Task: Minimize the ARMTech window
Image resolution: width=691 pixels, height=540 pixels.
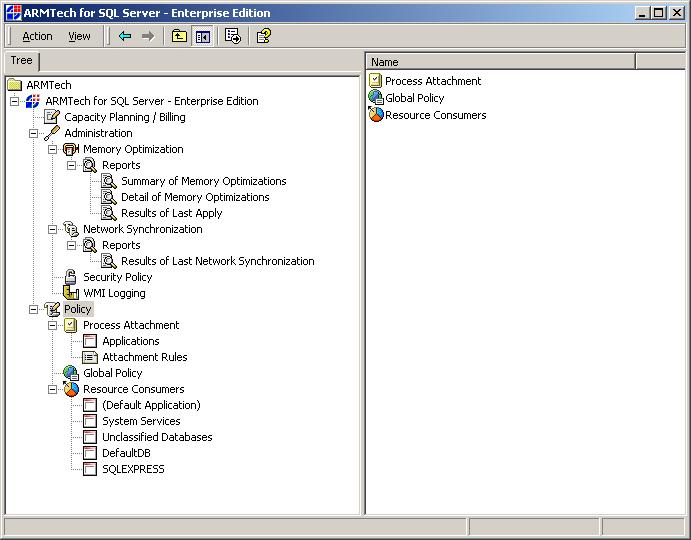Action: tap(643, 13)
